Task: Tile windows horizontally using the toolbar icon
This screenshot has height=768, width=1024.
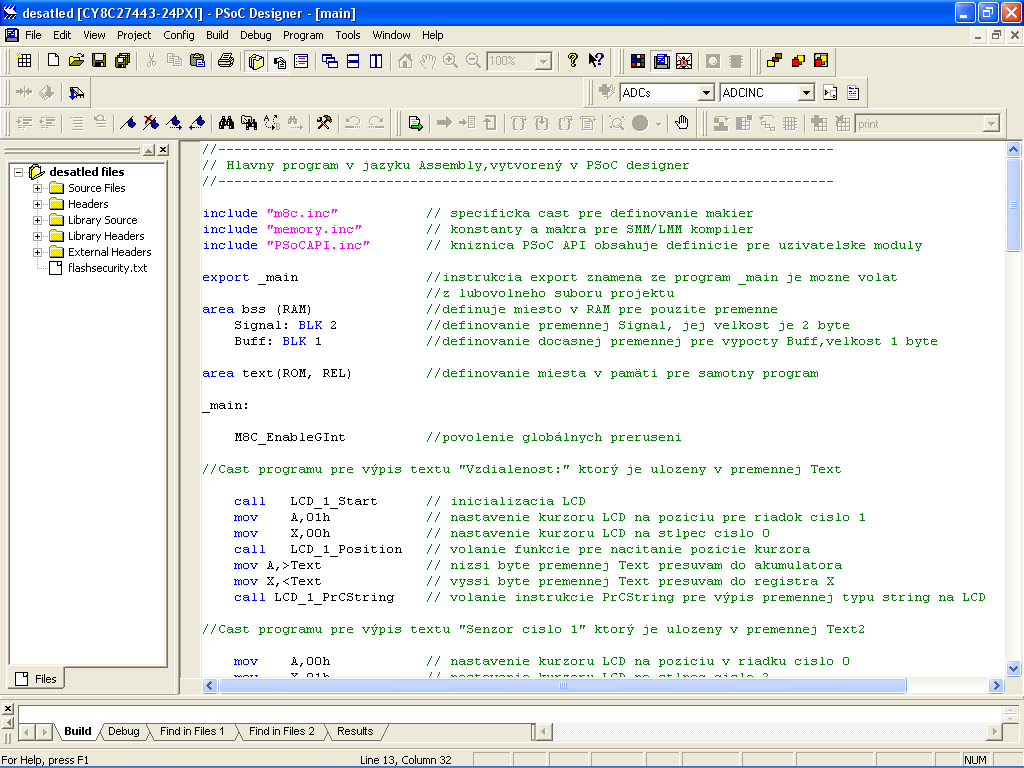Action: coord(353,61)
